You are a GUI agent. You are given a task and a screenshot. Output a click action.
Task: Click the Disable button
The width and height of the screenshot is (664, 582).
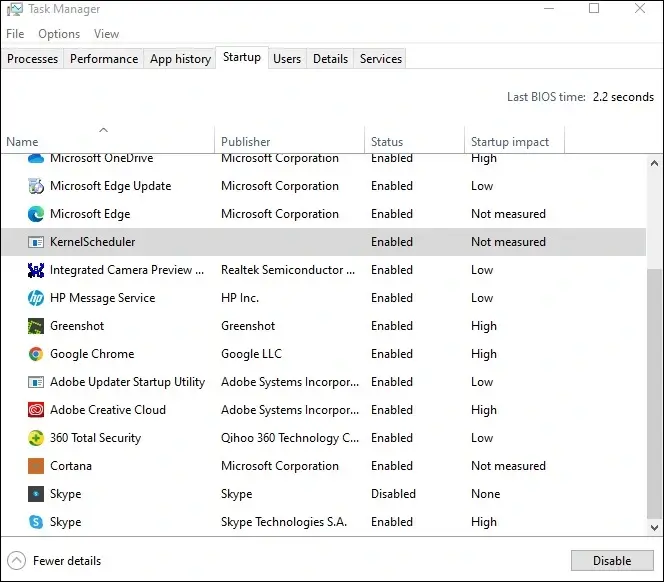(612, 561)
